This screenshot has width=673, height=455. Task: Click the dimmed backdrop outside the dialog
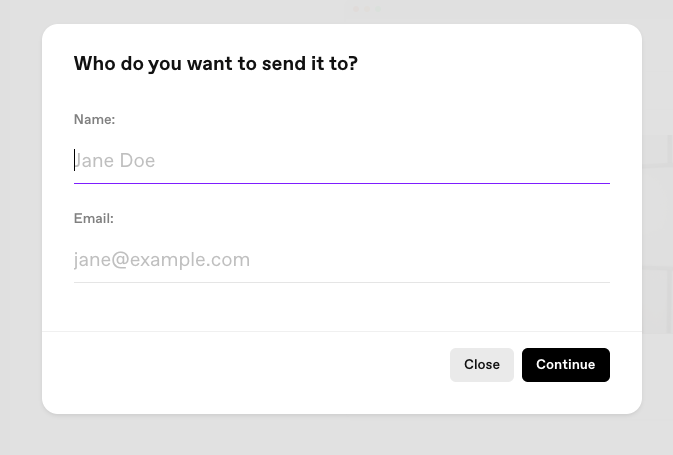pos(21,223)
